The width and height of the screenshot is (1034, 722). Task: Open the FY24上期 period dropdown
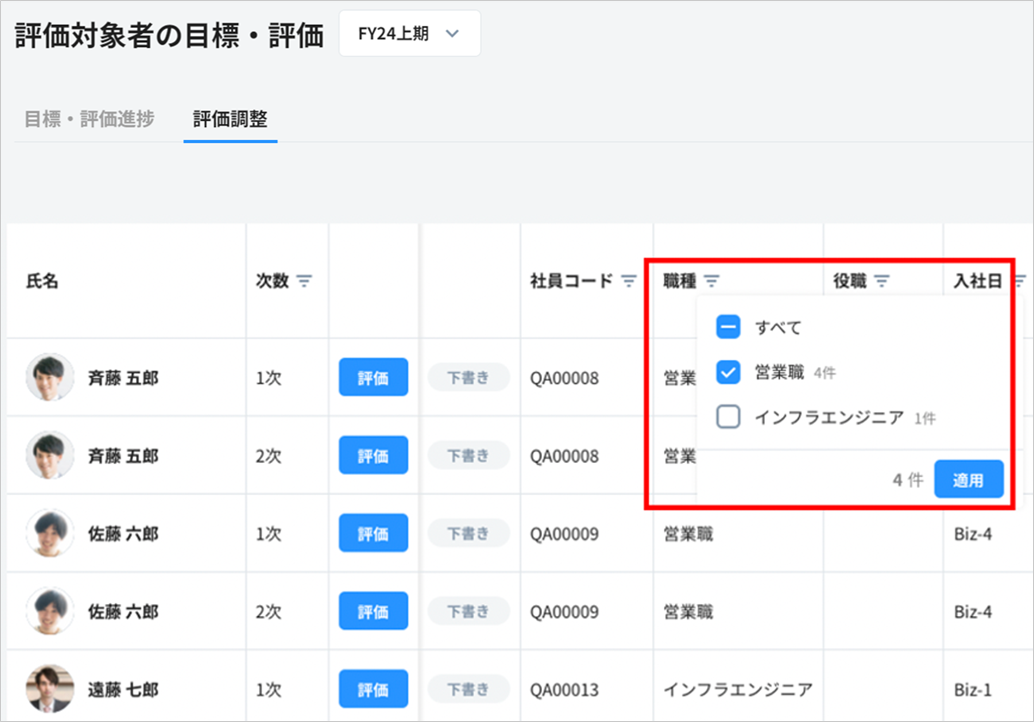coord(410,34)
